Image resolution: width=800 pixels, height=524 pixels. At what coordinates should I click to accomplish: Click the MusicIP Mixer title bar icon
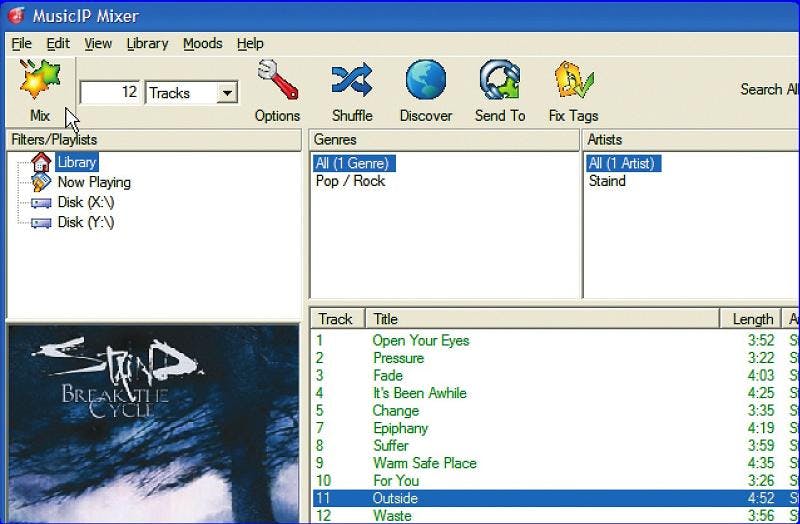17,15
